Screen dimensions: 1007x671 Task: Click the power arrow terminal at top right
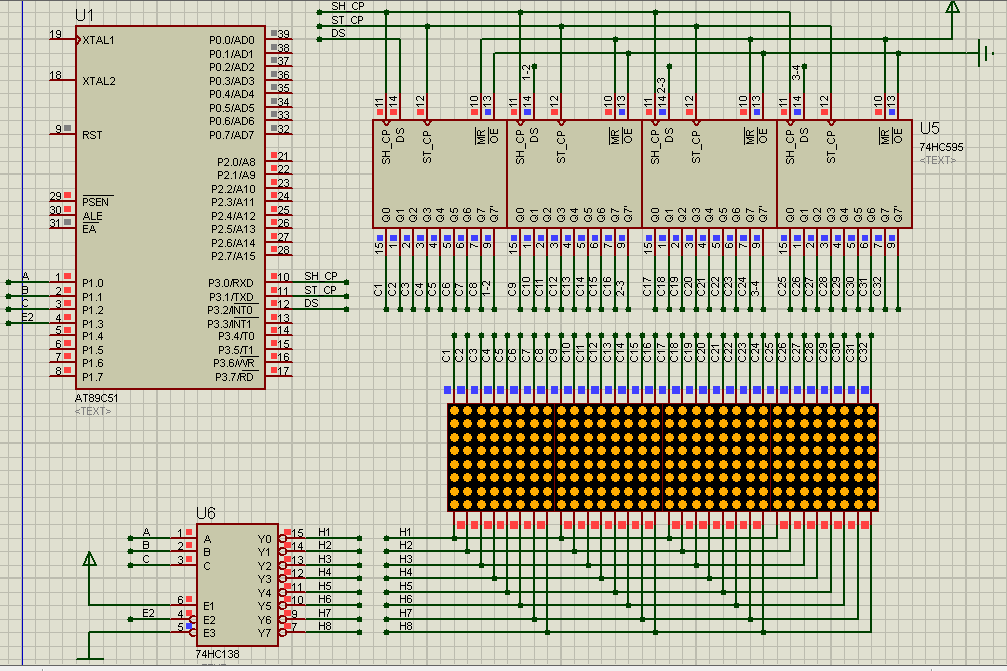tap(952, 9)
